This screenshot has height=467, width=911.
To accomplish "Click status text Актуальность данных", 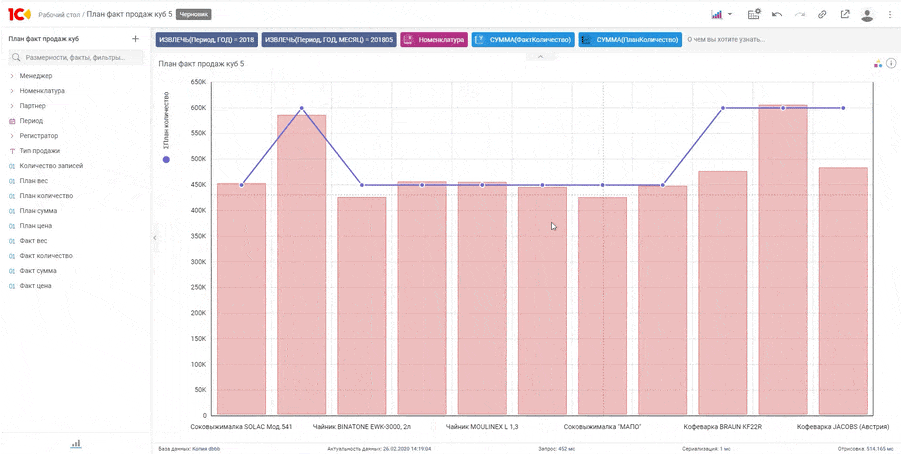I will tap(379, 449).
